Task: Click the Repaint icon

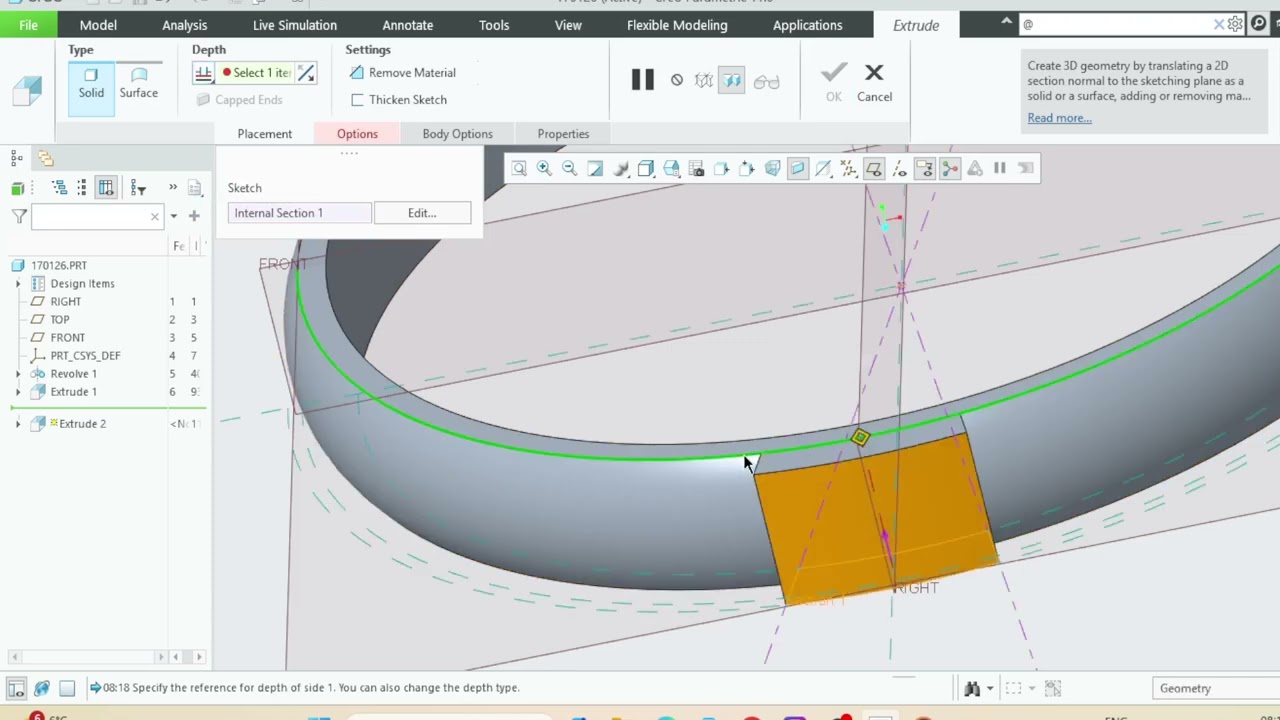Action: [x=595, y=169]
